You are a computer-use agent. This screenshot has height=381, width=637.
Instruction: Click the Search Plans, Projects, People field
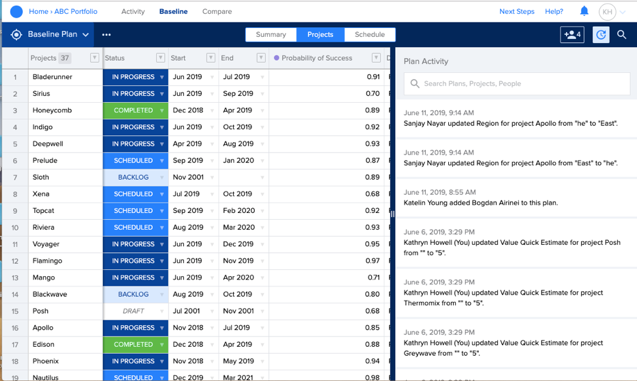pos(517,84)
